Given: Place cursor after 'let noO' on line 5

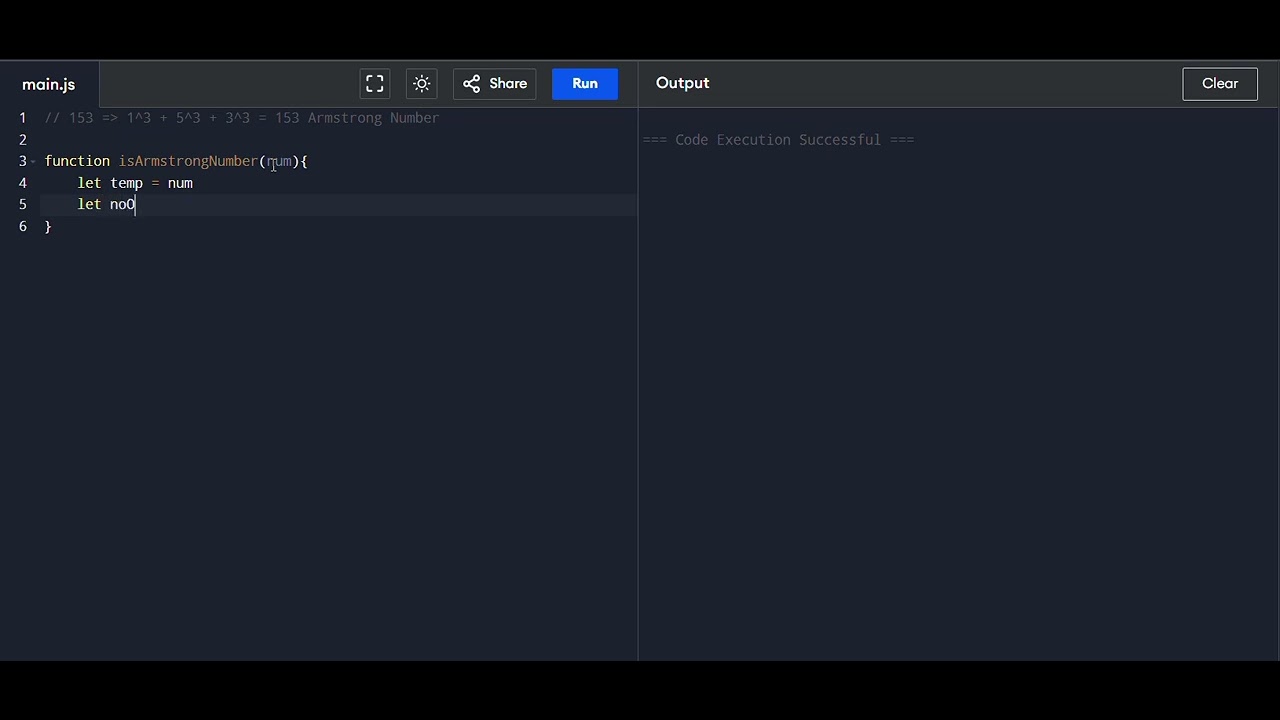Looking at the screenshot, I should pos(136,205).
